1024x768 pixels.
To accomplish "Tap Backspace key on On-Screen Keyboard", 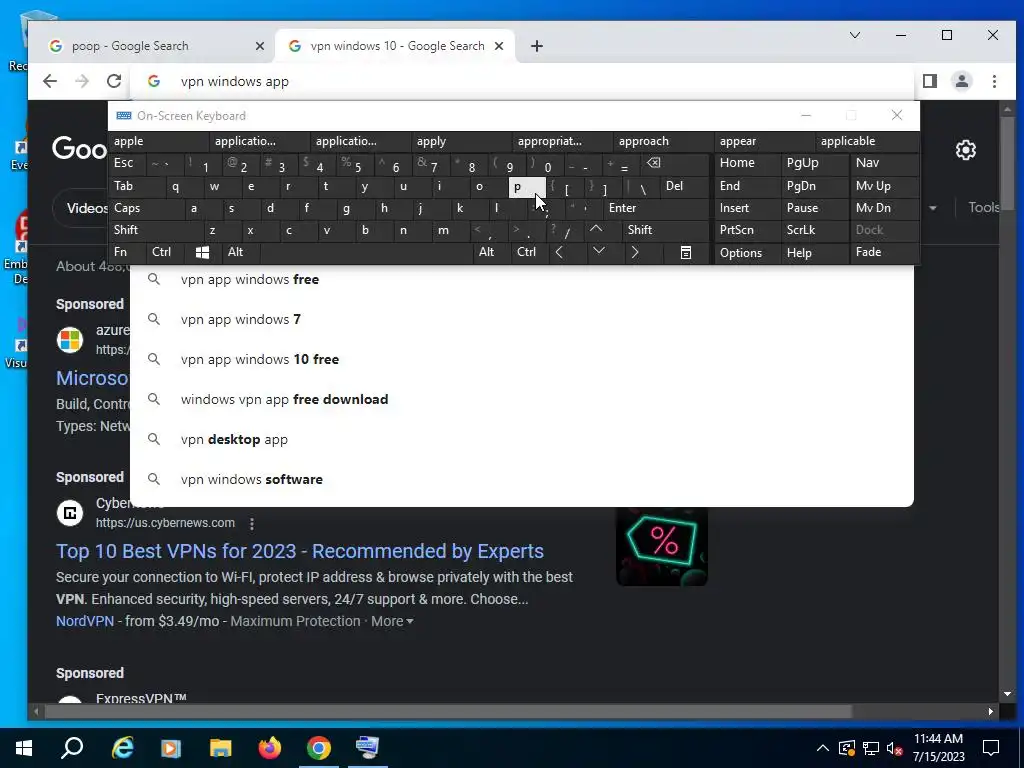I will pyautogui.click(x=654, y=163).
